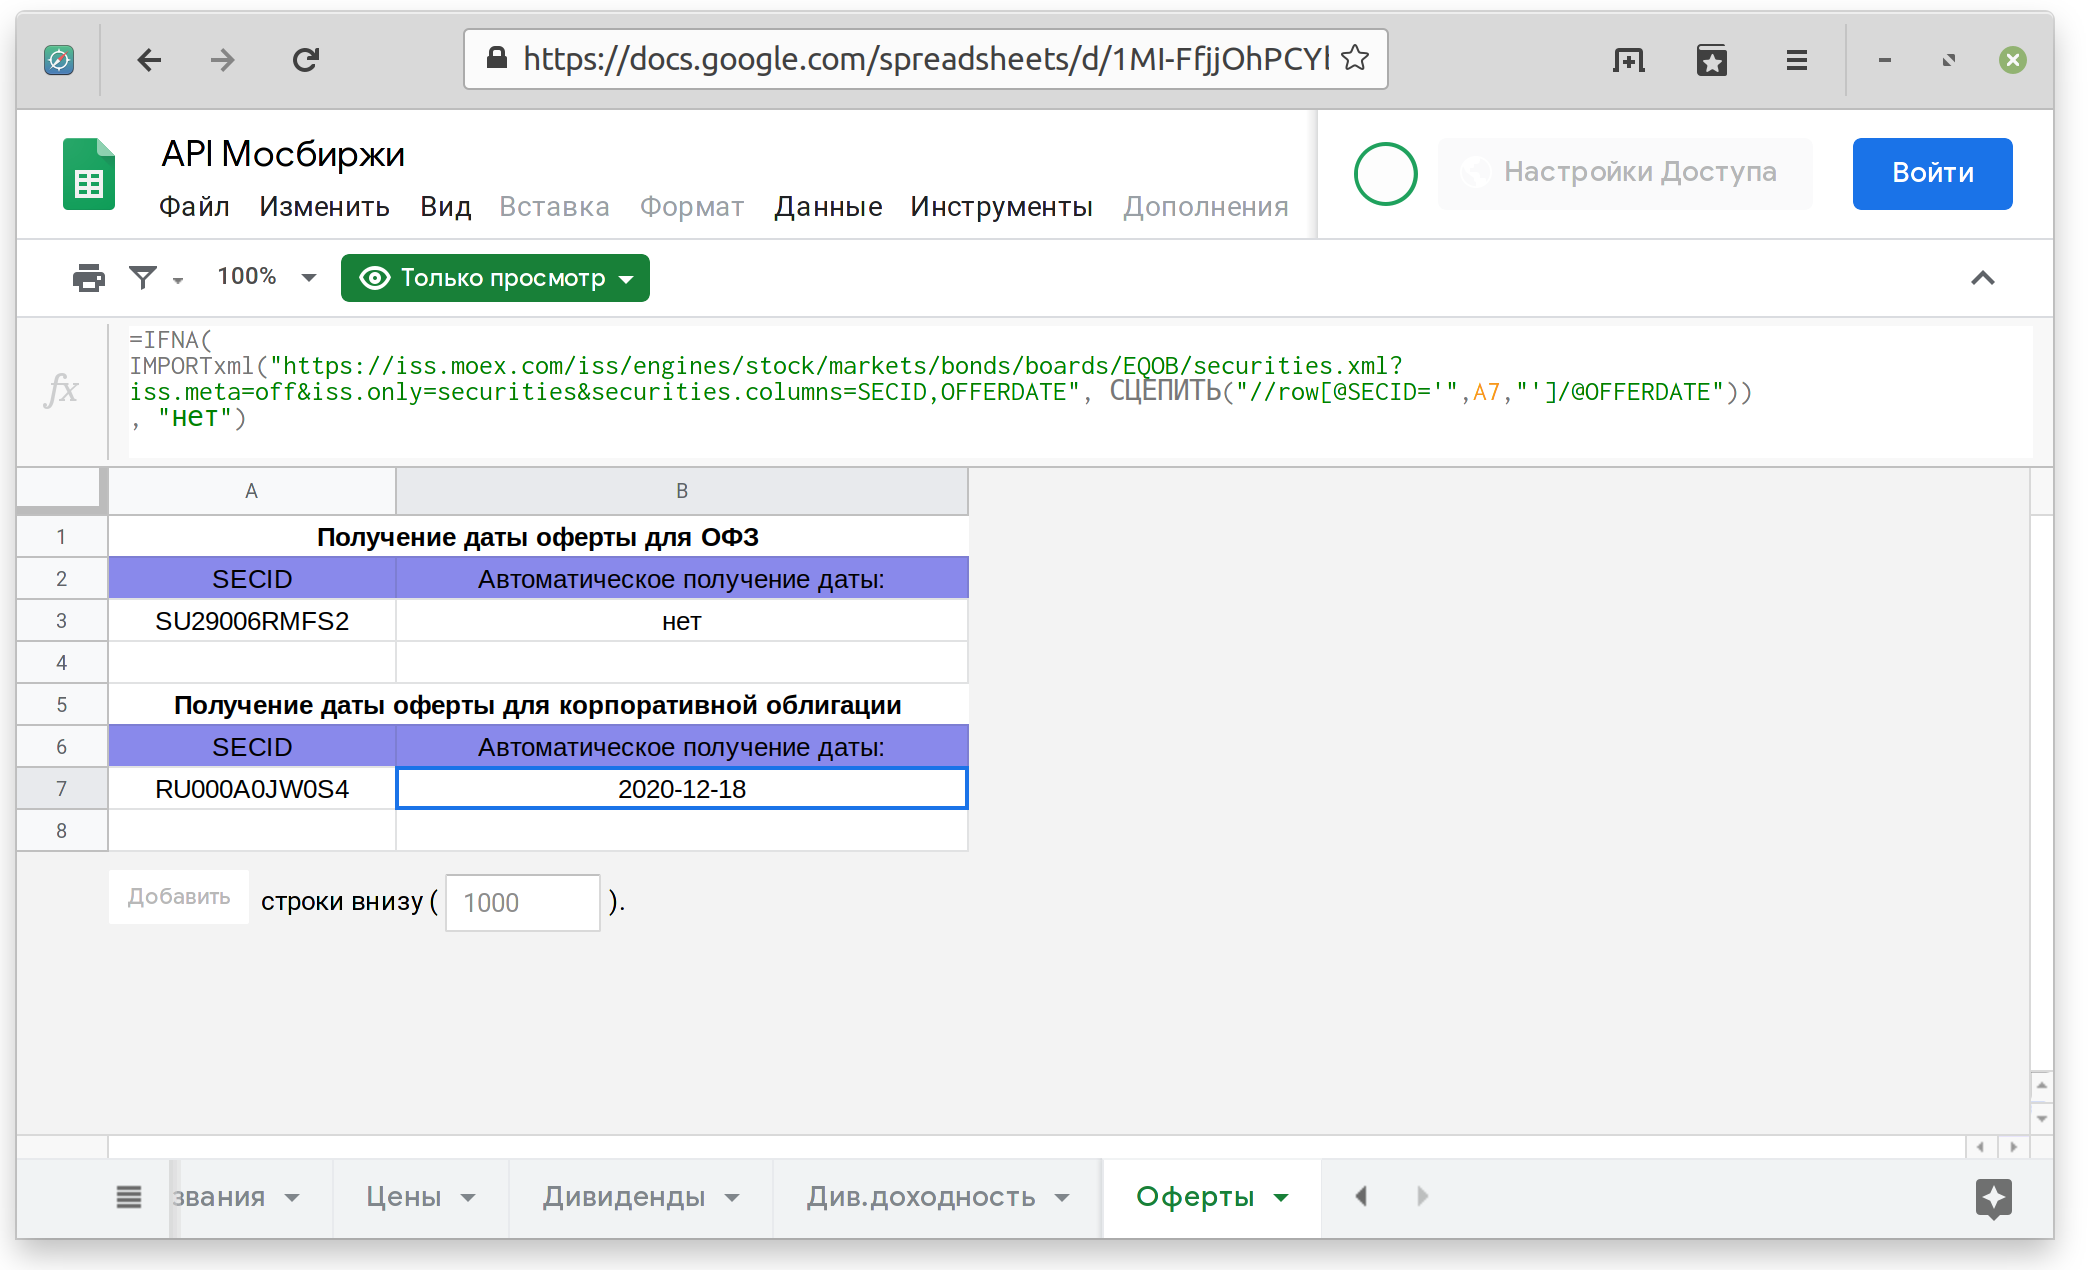Click the filter icon
This screenshot has width=2088, height=1270.
(x=143, y=277)
